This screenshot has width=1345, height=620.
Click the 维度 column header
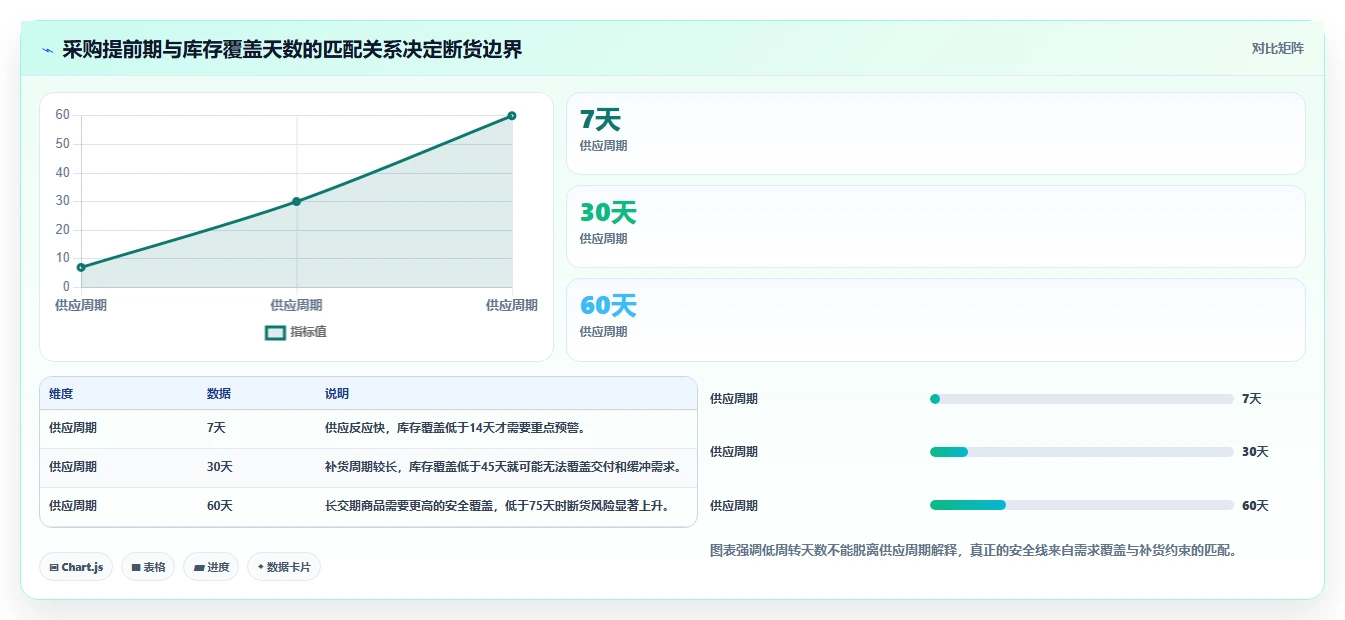click(x=61, y=394)
